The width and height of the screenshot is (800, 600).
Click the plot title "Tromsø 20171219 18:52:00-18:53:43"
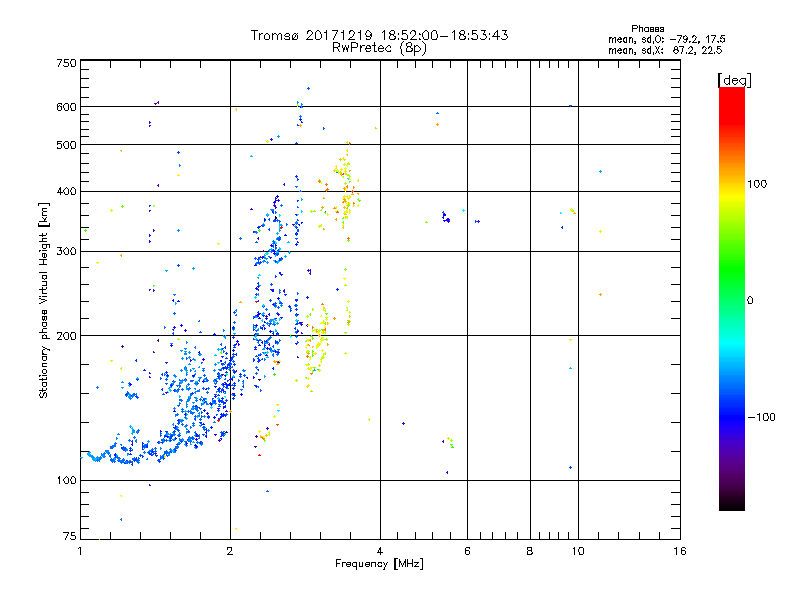[379, 35]
